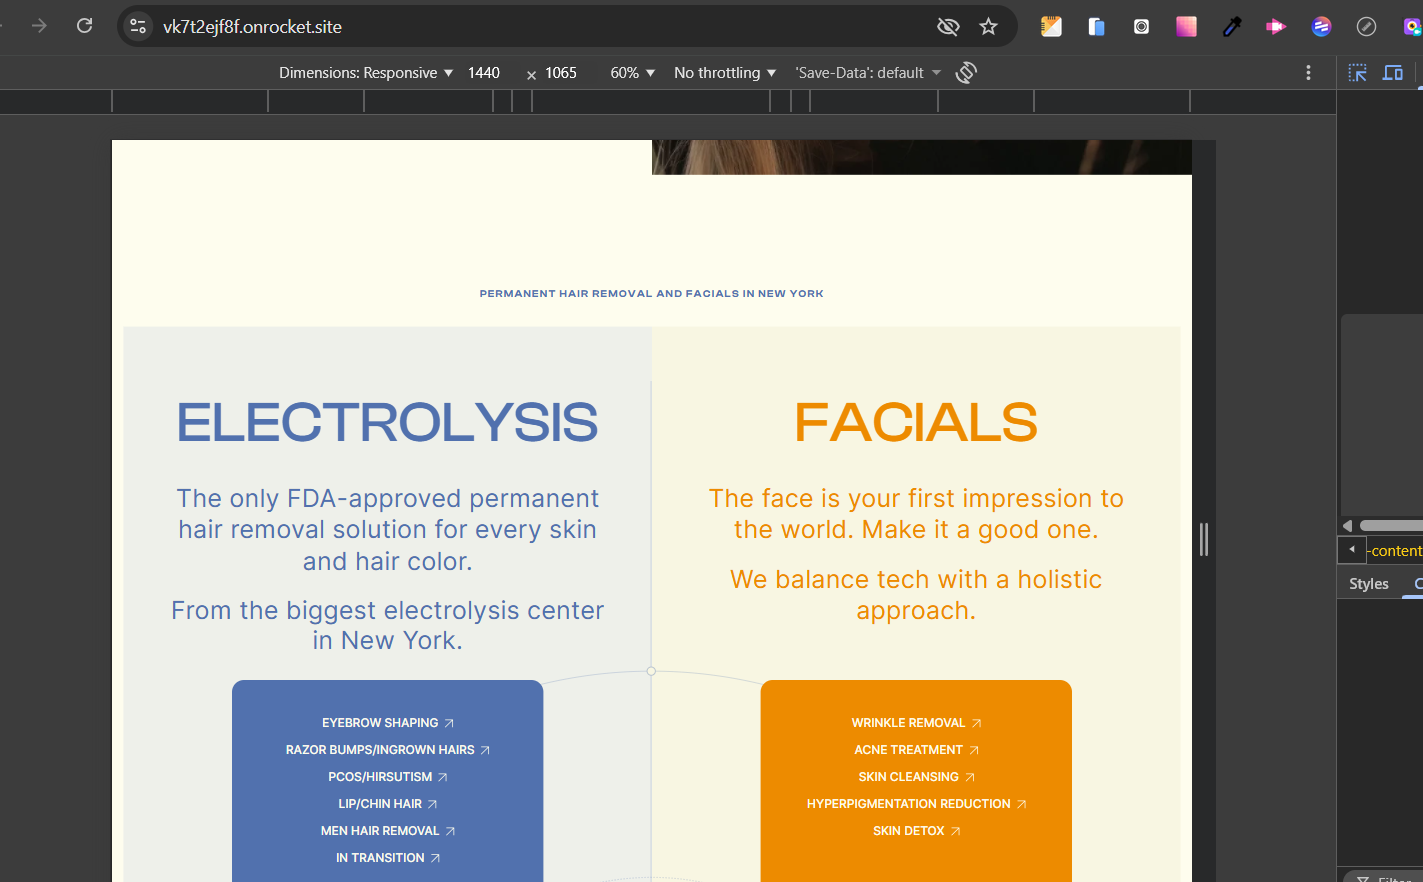Screen dimensions: 1423x882
Task: Open site information icon in address bar
Action: 139,27
